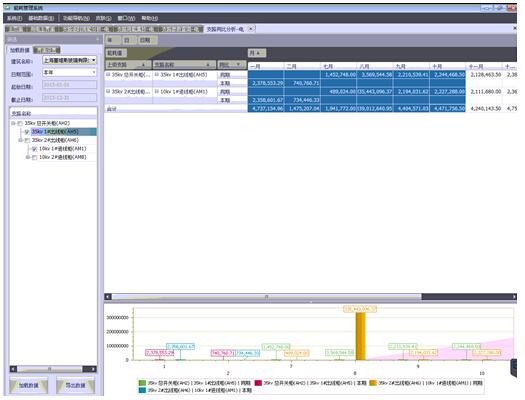525x400 pixels.
Task: Toggle the 10kv 1#进线柜(AM1) checkbox
Action: tap(34, 149)
